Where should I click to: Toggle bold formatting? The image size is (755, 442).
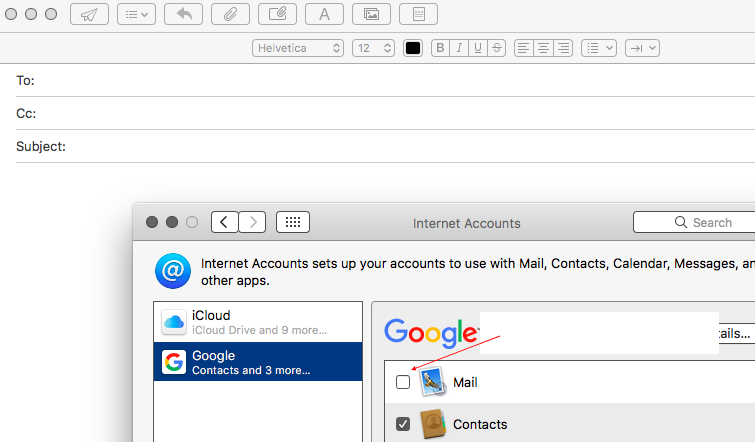point(440,48)
